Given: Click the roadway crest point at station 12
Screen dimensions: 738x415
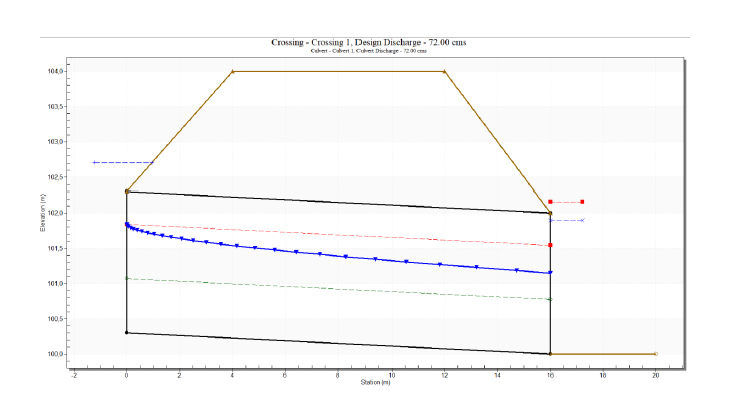Looking at the screenshot, I should point(444,71).
